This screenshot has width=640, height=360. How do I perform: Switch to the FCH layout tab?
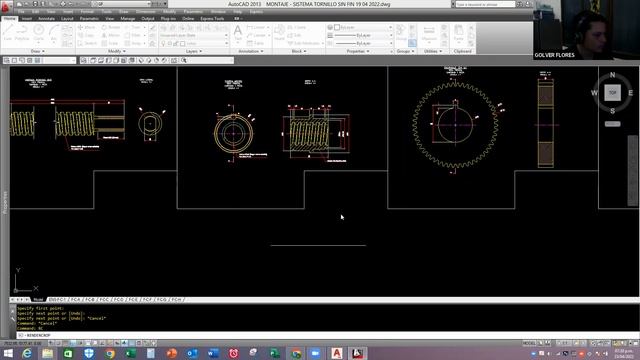[176, 300]
